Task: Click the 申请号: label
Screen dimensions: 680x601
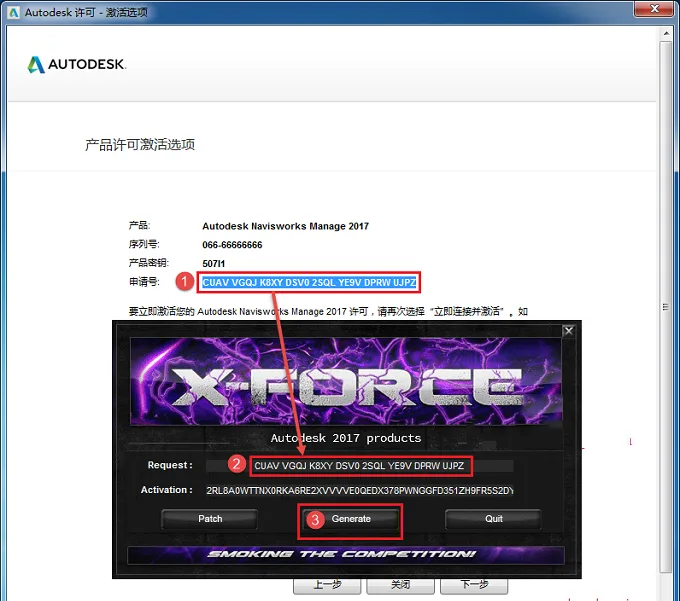Action: (144, 282)
